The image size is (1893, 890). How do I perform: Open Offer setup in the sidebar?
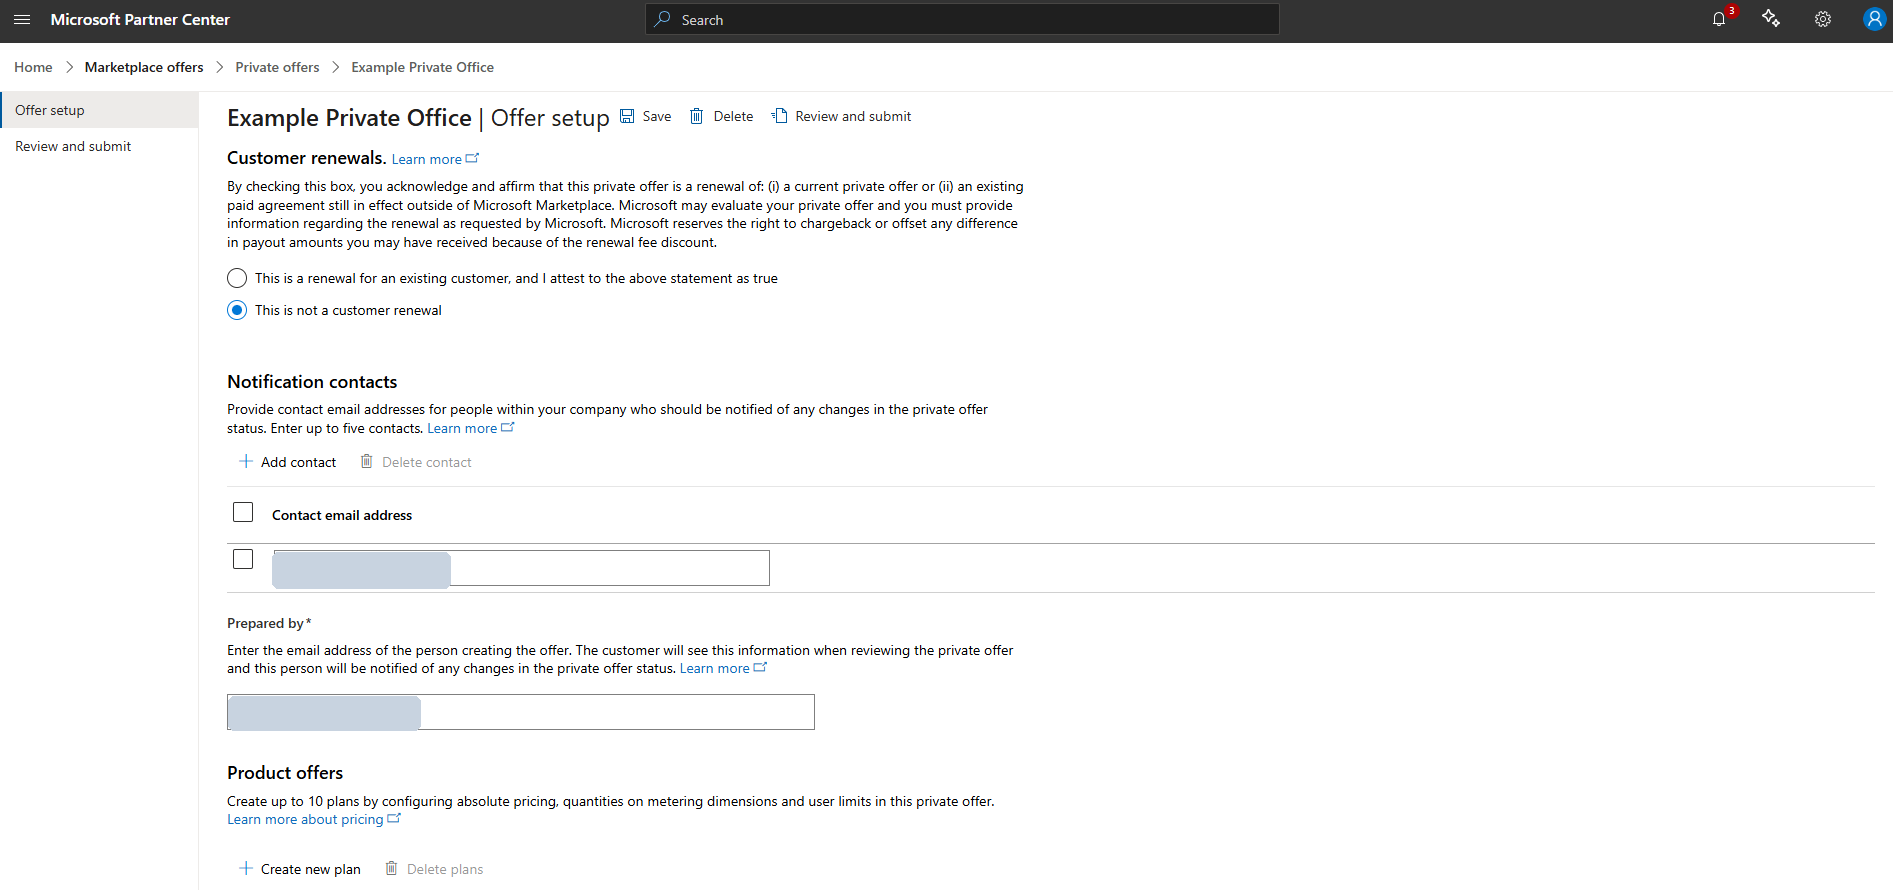tap(99, 110)
